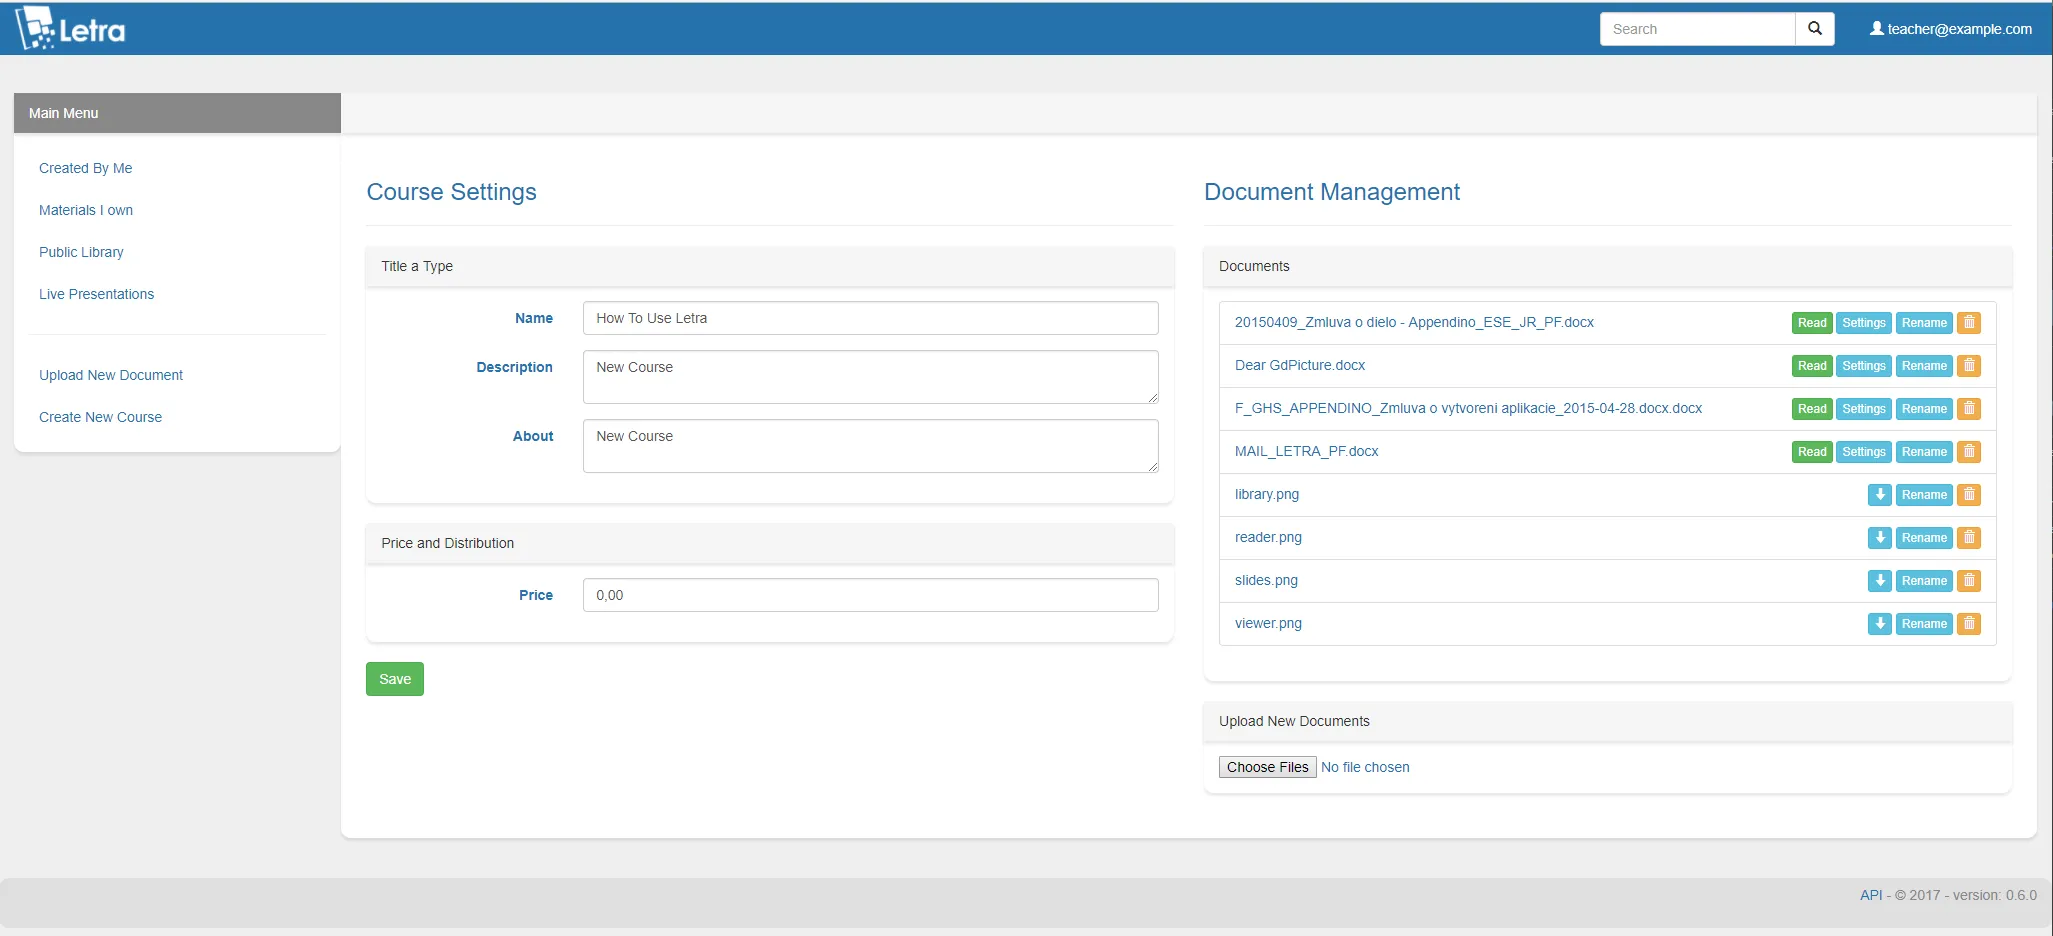Select Upload New Document in sidebar
The height and width of the screenshot is (936, 2053).
point(111,375)
